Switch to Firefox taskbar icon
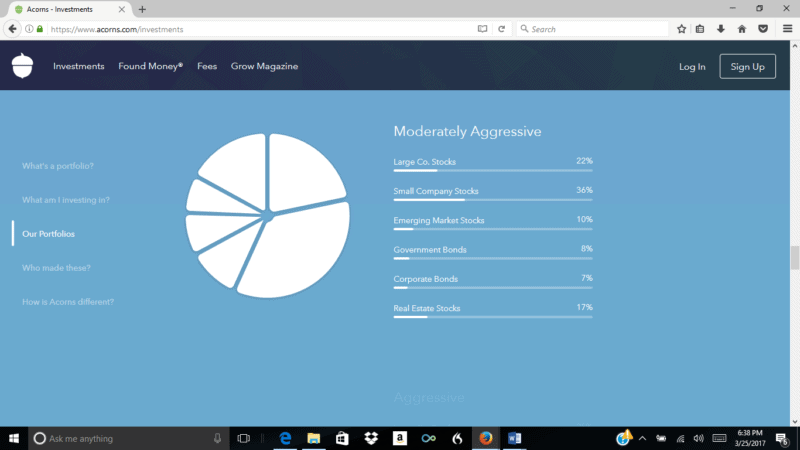 pyautogui.click(x=486, y=438)
